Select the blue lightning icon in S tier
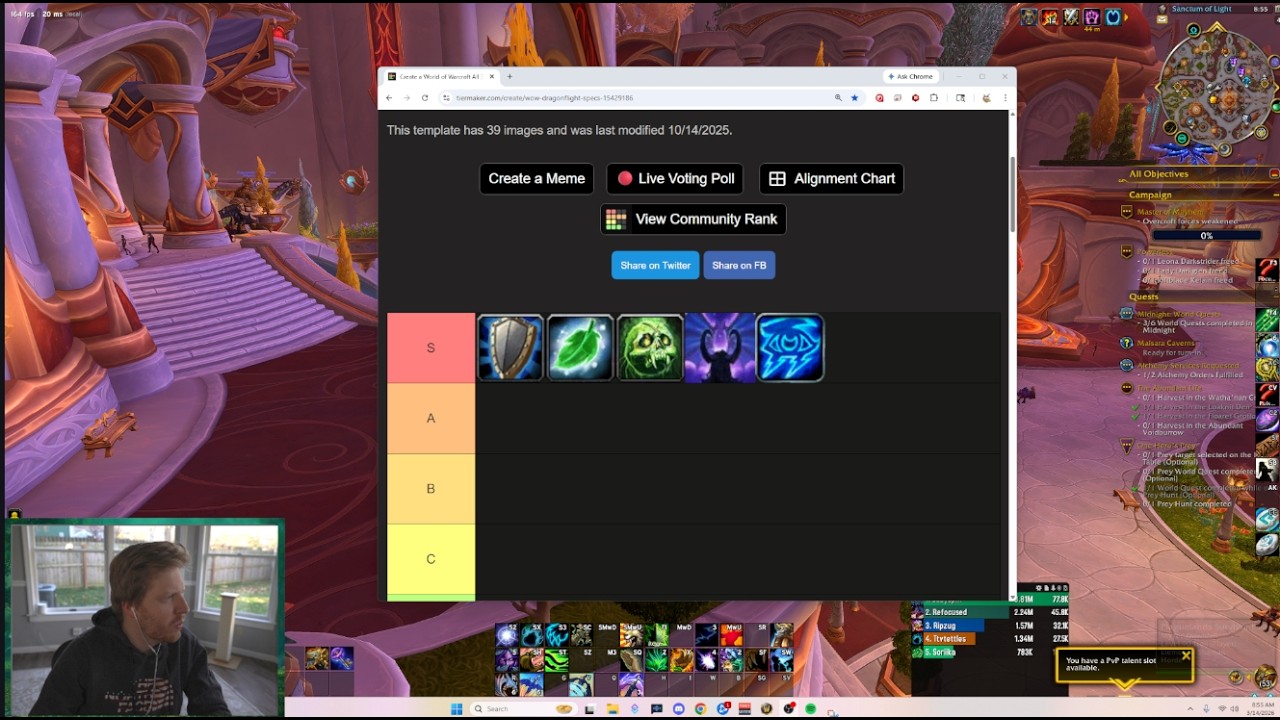This screenshot has width=1280, height=720. click(x=790, y=348)
